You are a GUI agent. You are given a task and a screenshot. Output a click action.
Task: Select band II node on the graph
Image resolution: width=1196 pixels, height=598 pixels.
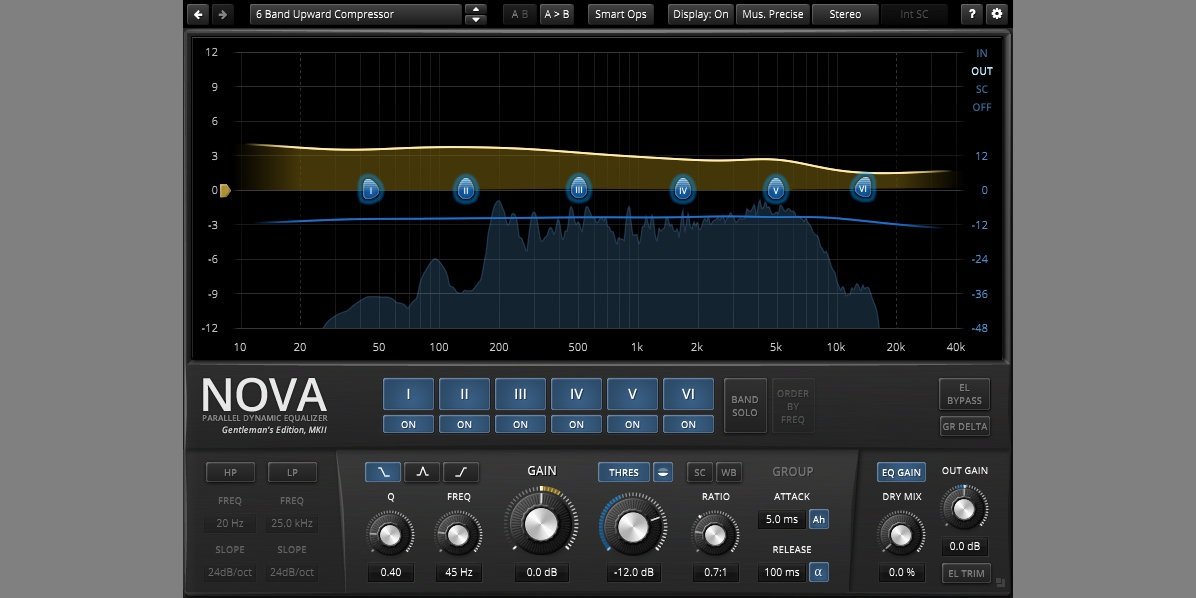pos(466,189)
